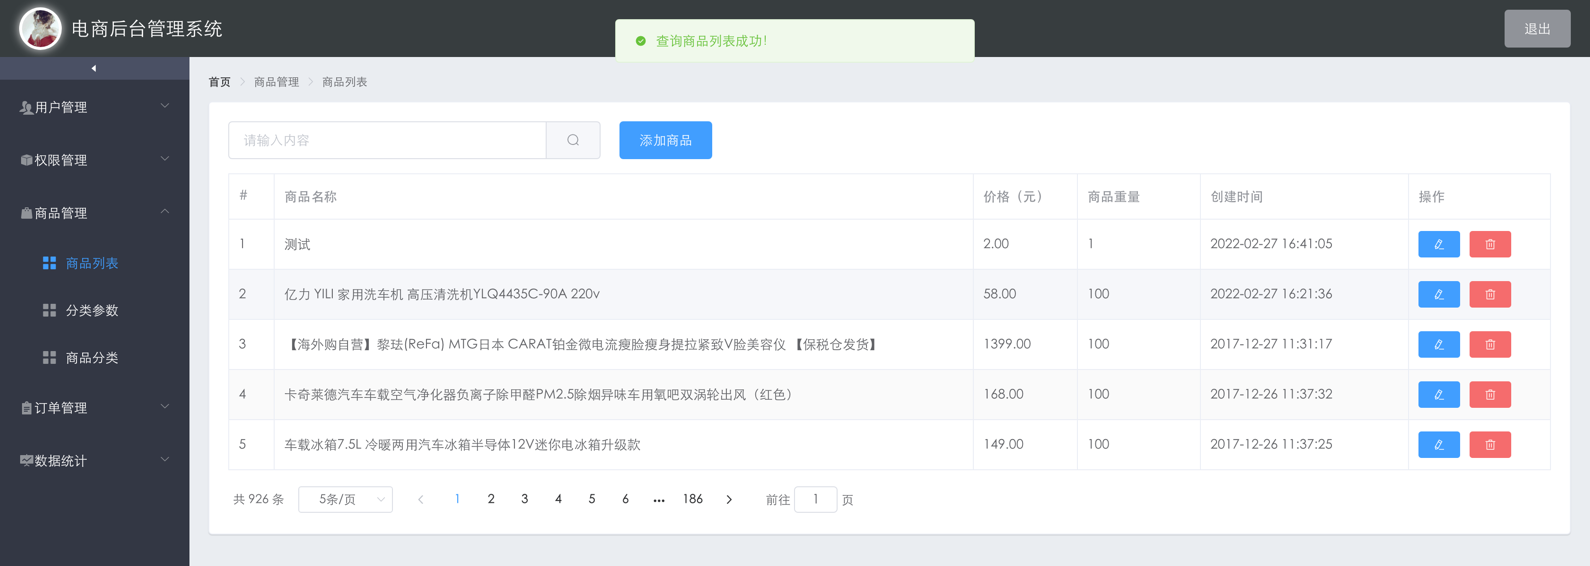The width and height of the screenshot is (1590, 566).
Task: Go to page 3
Action: click(524, 499)
